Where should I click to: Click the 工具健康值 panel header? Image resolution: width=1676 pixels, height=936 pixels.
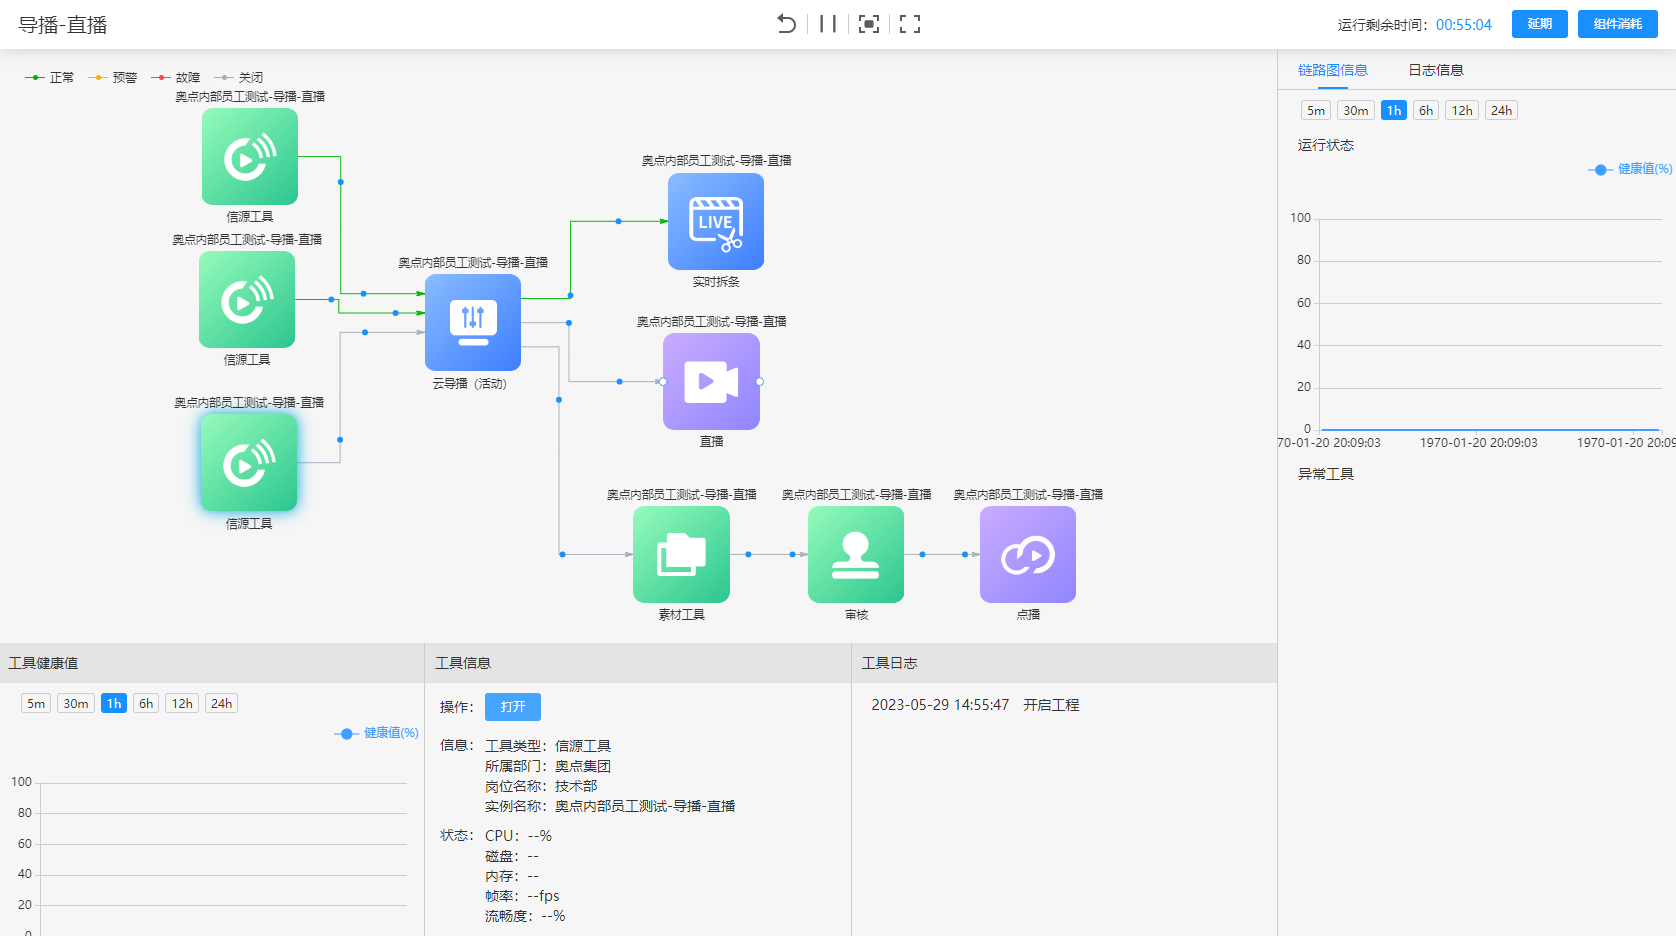coord(212,663)
